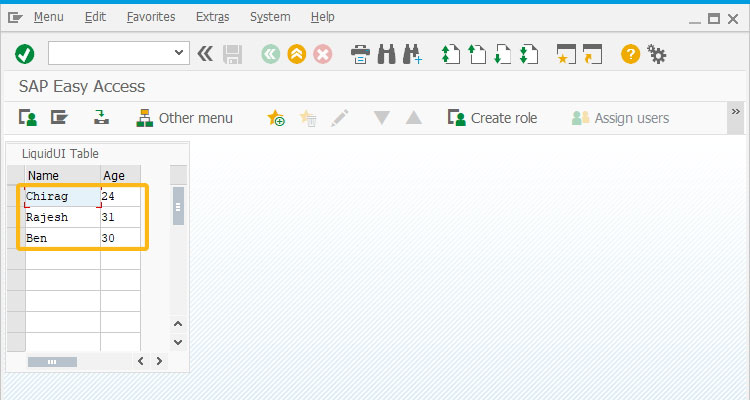
Task: Click the Add to Favorites star icon
Action: pyautogui.click(x=276, y=118)
